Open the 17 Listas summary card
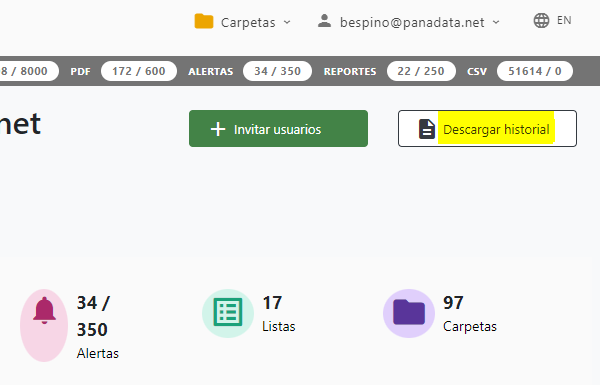The image size is (600, 385). tap(249, 313)
